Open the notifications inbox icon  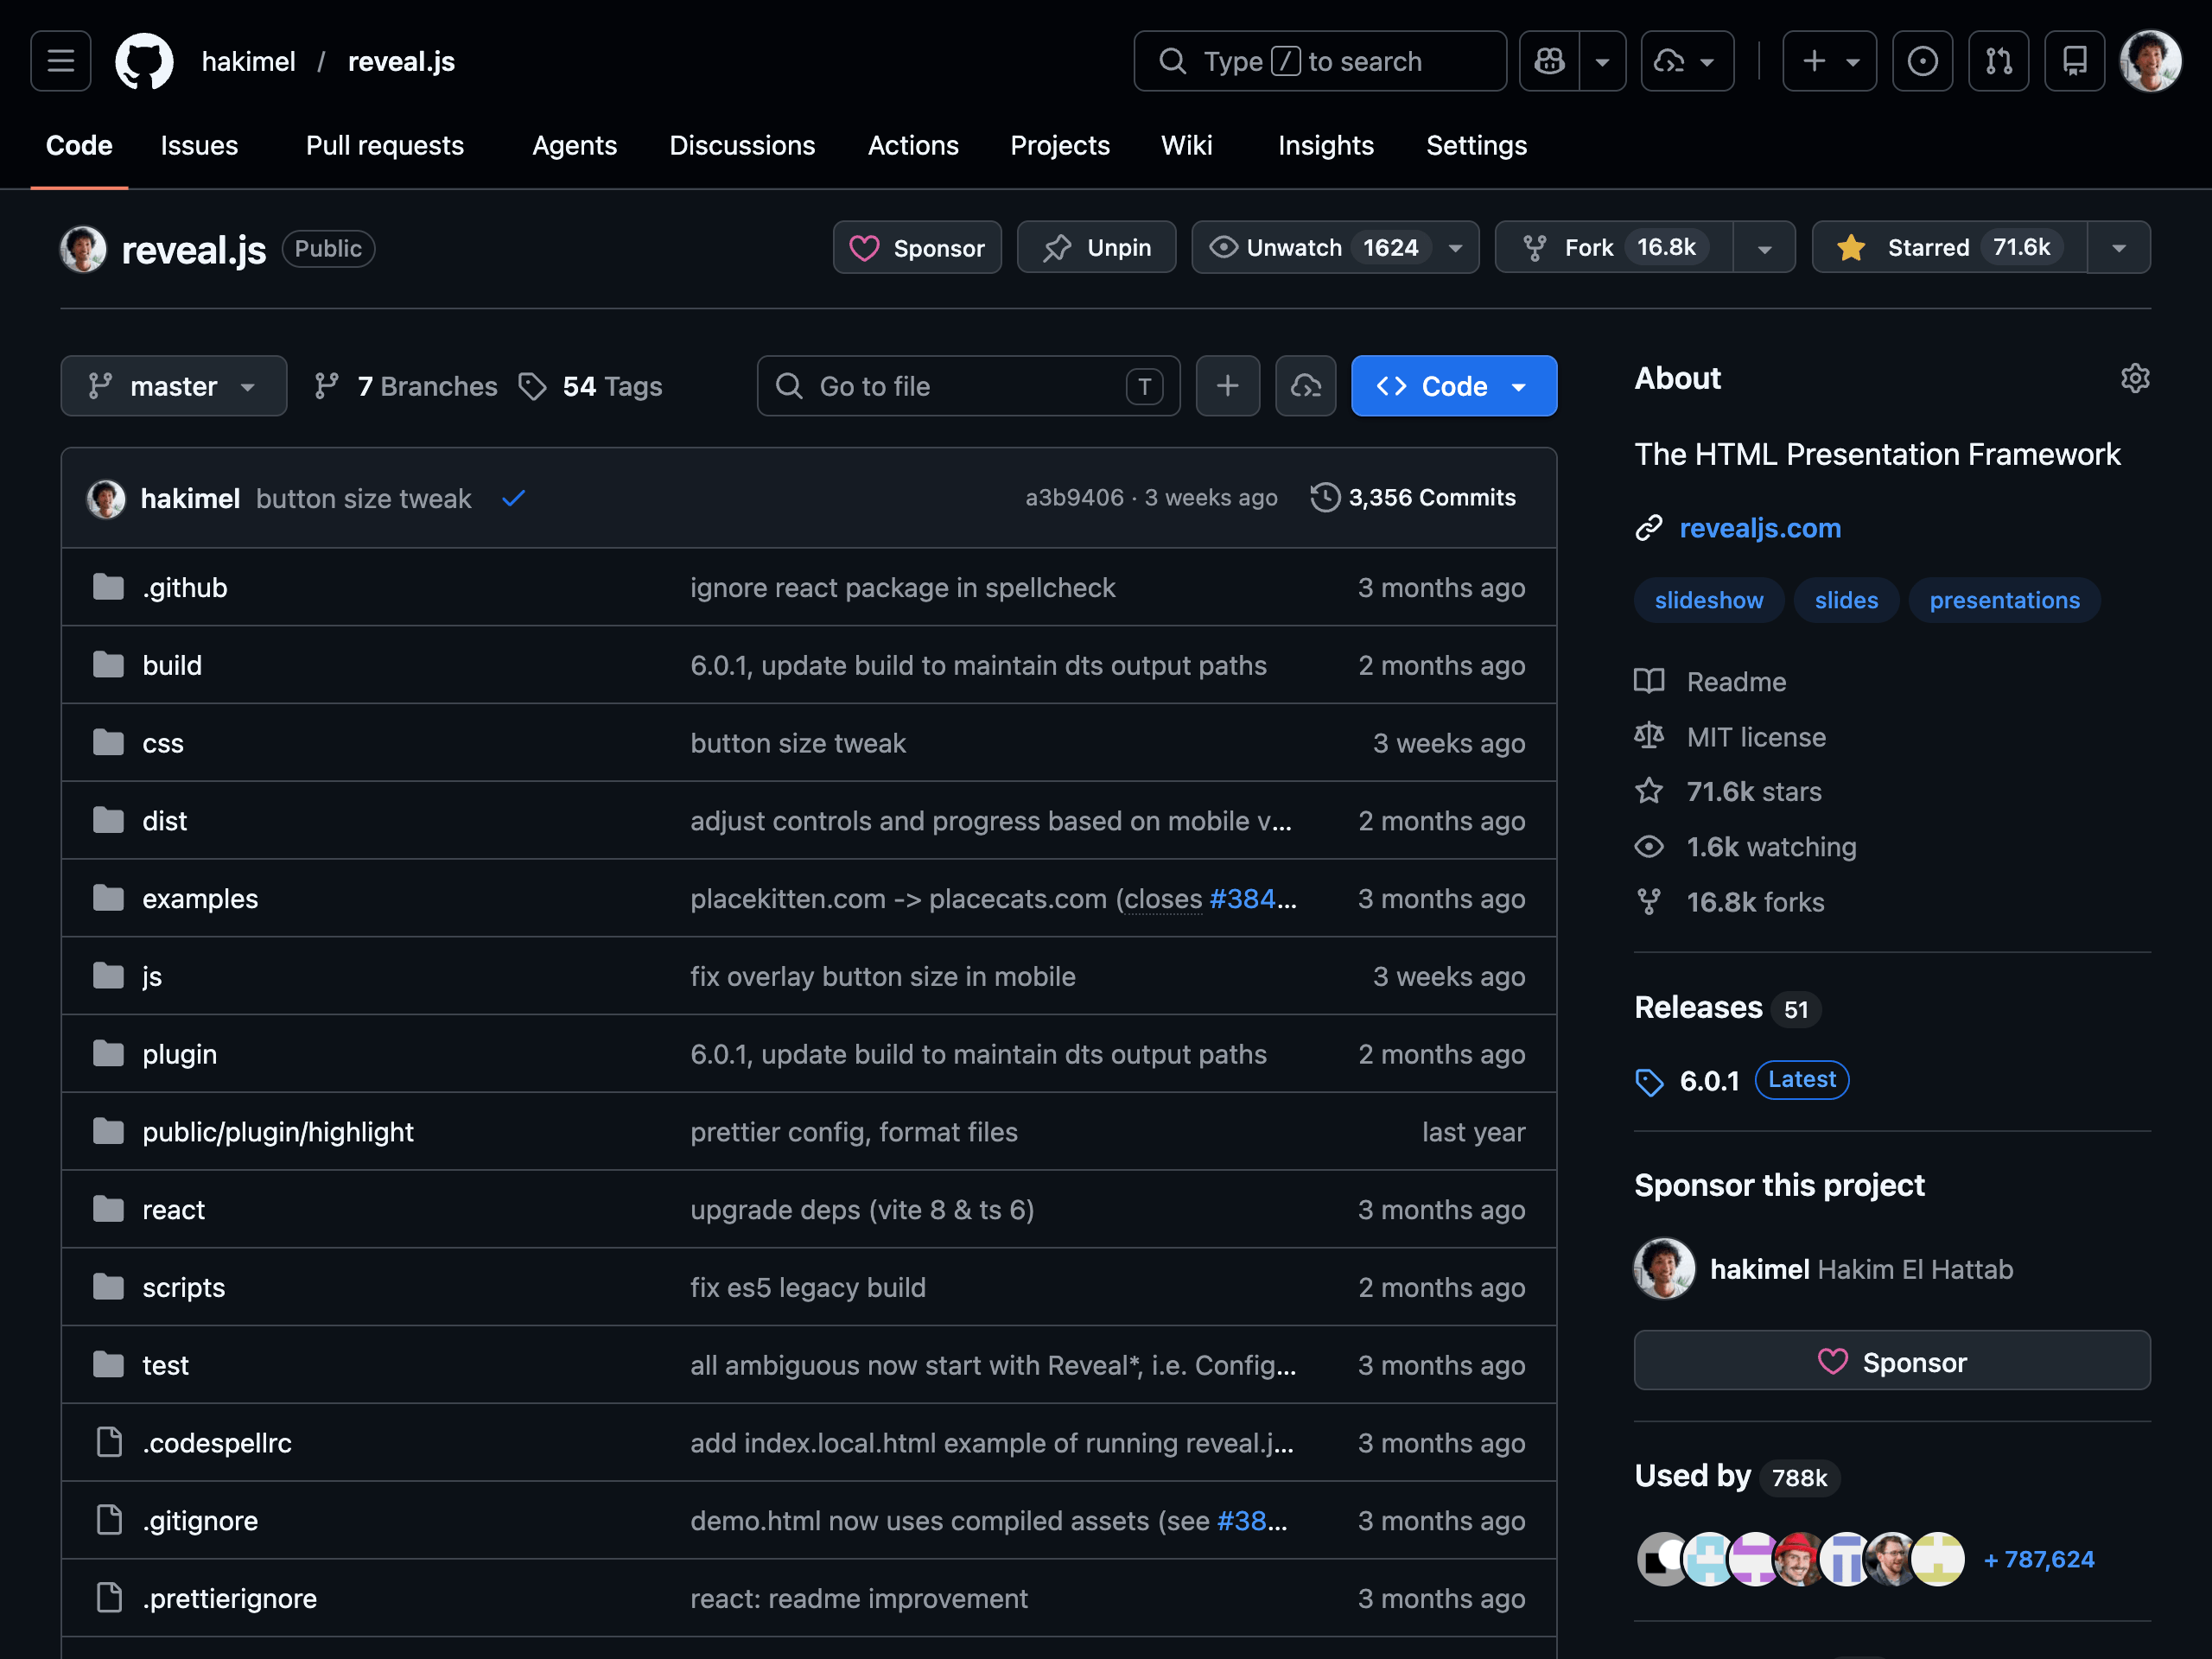2074,61
